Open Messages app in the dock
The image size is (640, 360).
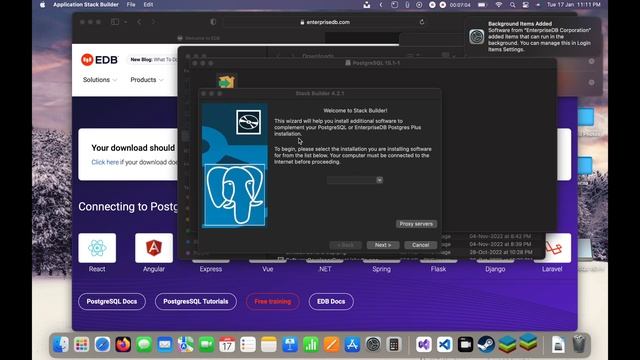tap(144, 345)
